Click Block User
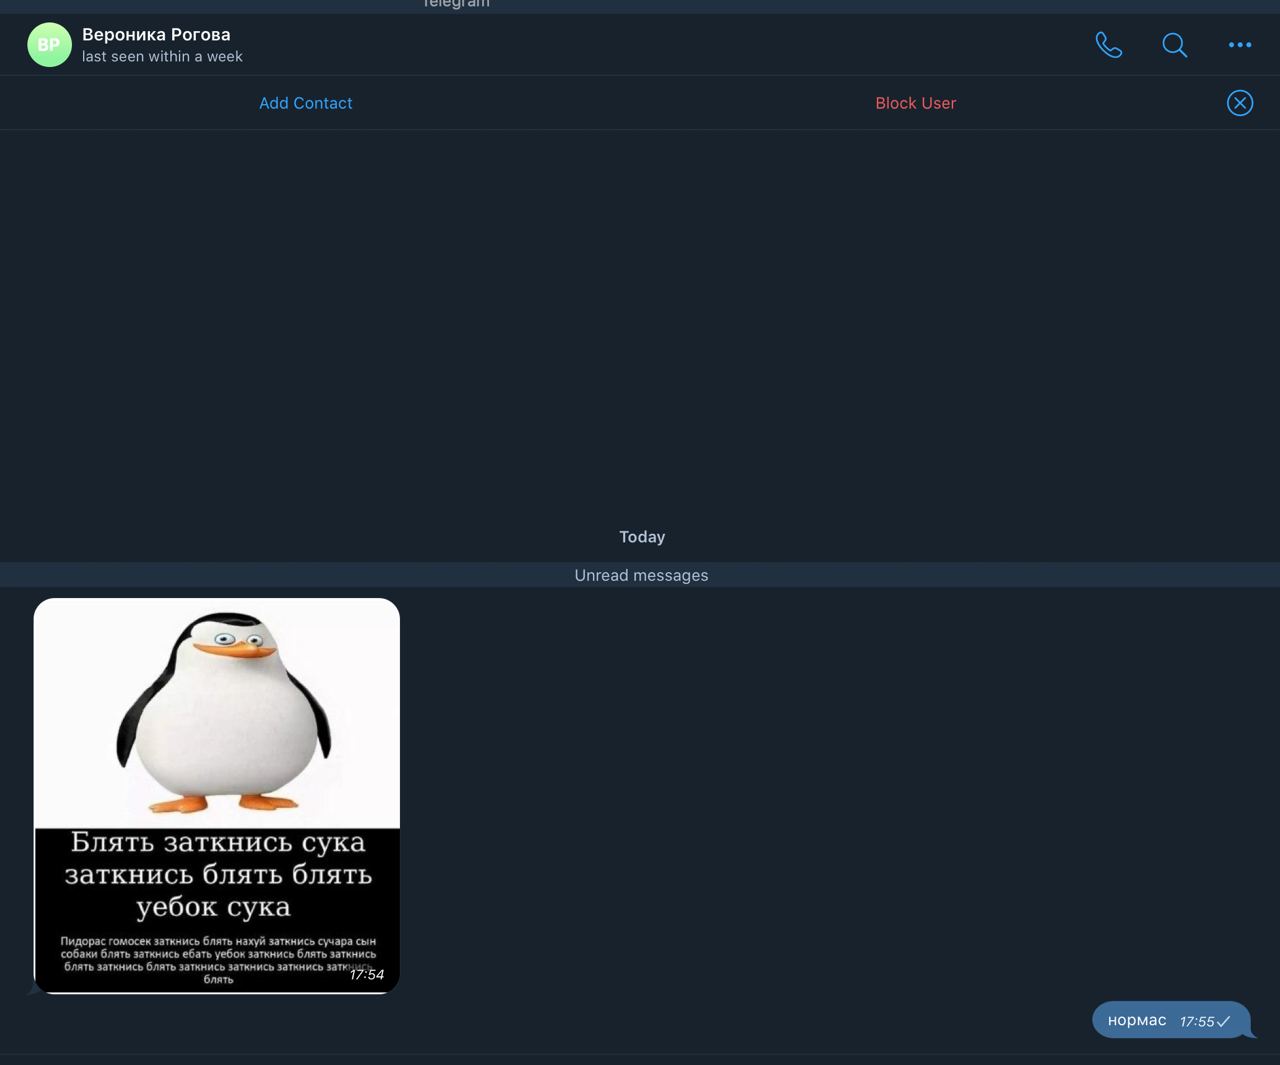The width and height of the screenshot is (1280, 1065). (x=916, y=103)
